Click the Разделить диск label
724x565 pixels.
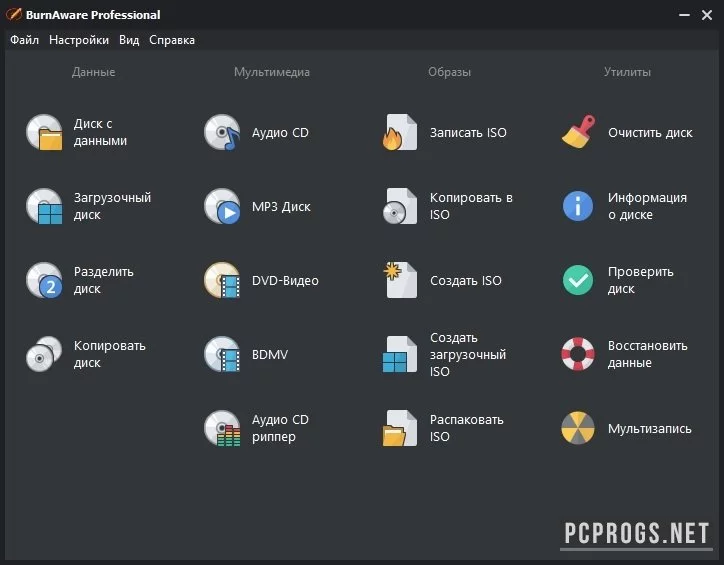click(103, 280)
